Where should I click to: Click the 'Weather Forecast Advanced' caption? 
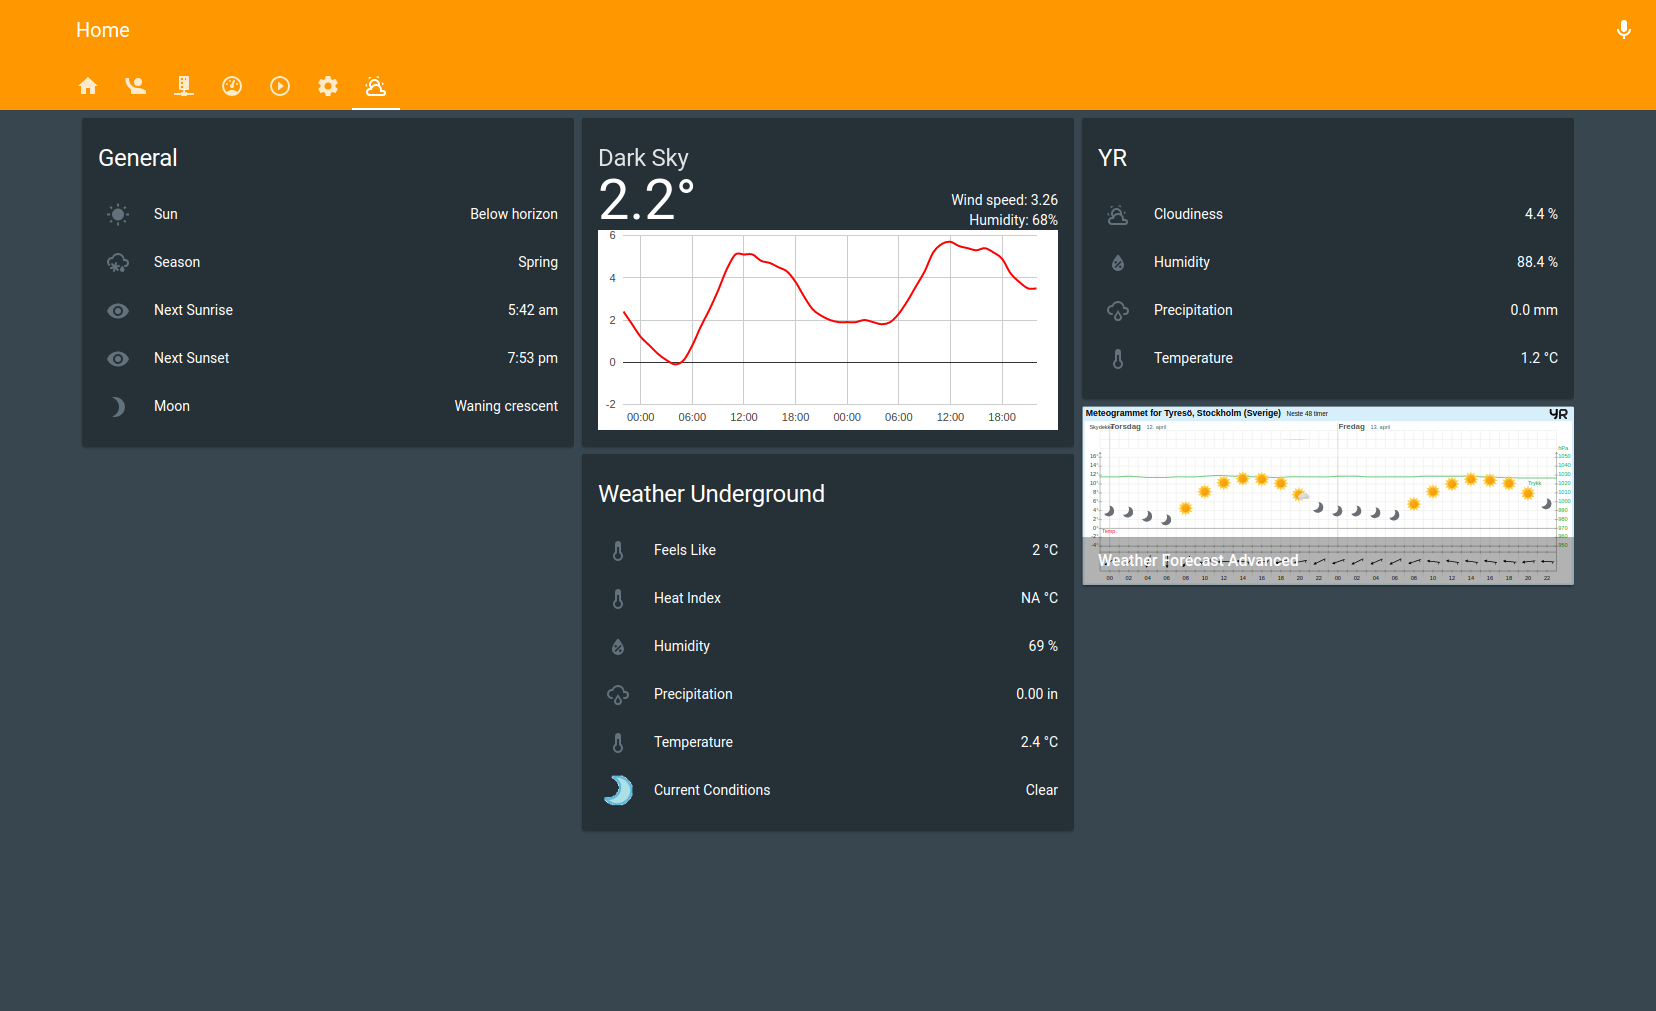1198,561
